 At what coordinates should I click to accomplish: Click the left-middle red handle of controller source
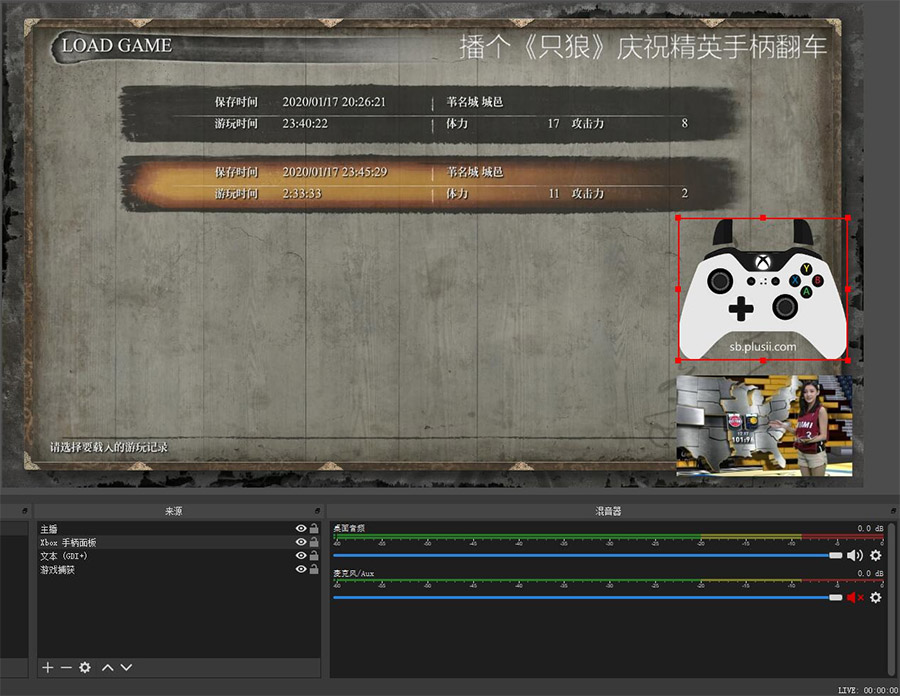pyautogui.click(x=678, y=289)
